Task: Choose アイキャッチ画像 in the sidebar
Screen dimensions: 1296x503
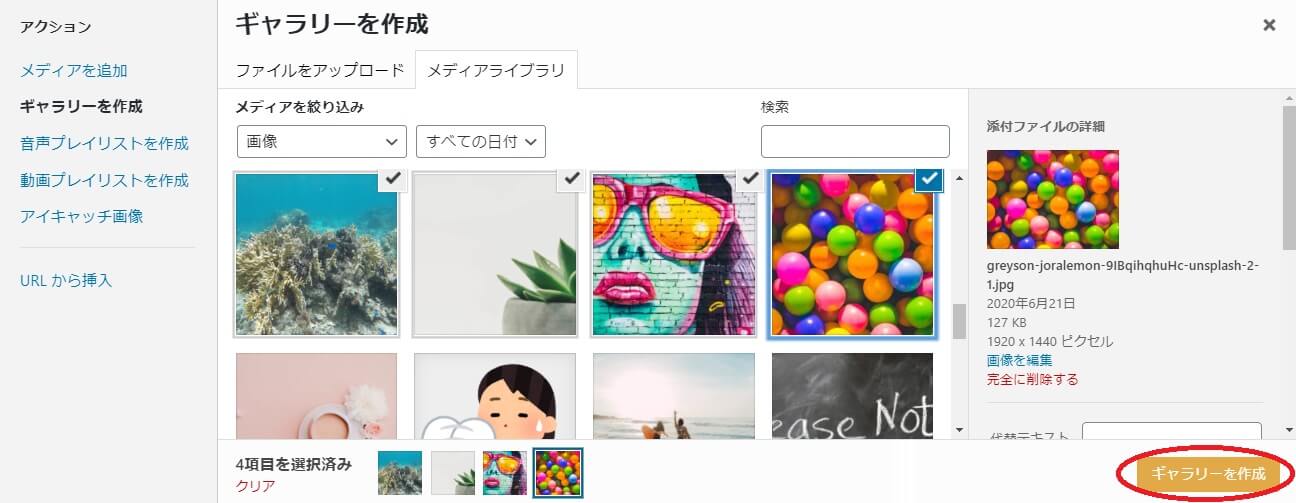Action: tap(82, 216)
